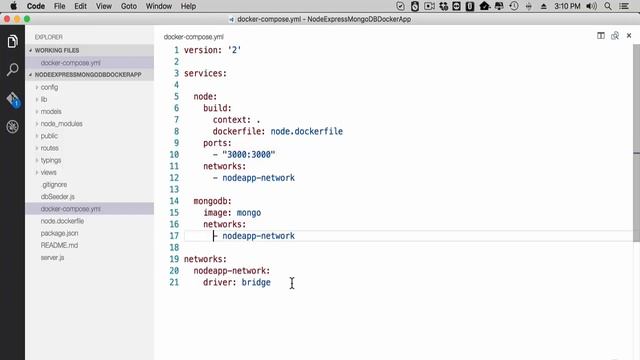The height and width of the screenshot is (360, 640).
Task: Open the Code menu
Action: tap(36, 6)
